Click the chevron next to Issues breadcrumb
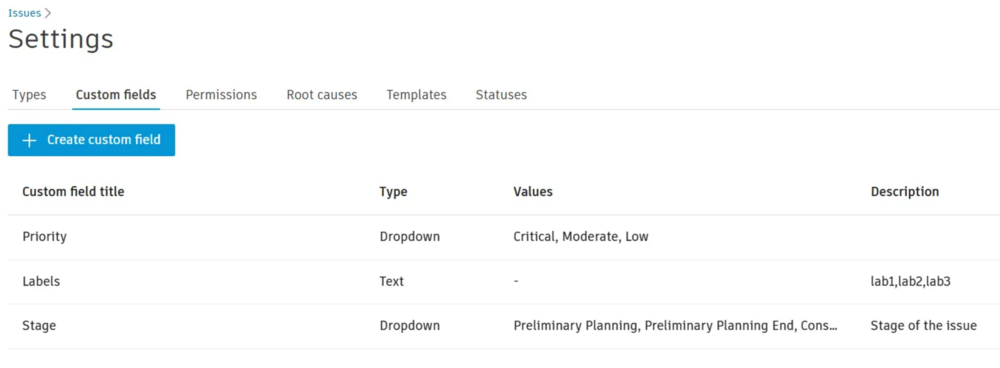1000x368 pixels. tap(48, 13)
